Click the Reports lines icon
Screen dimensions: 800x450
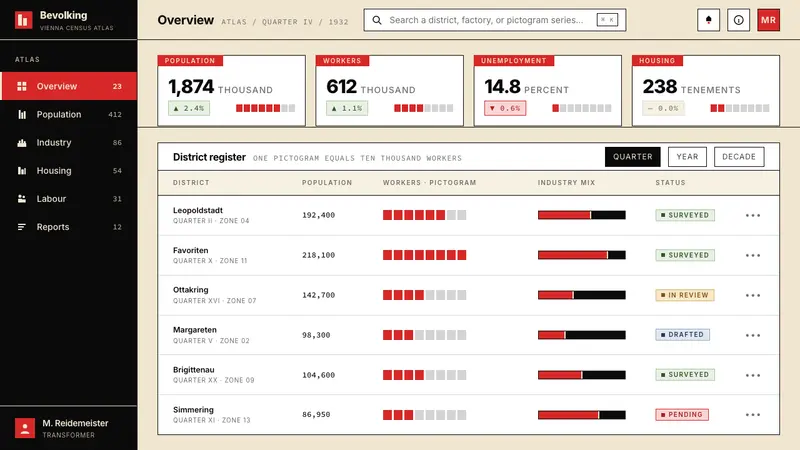[21, 227]
